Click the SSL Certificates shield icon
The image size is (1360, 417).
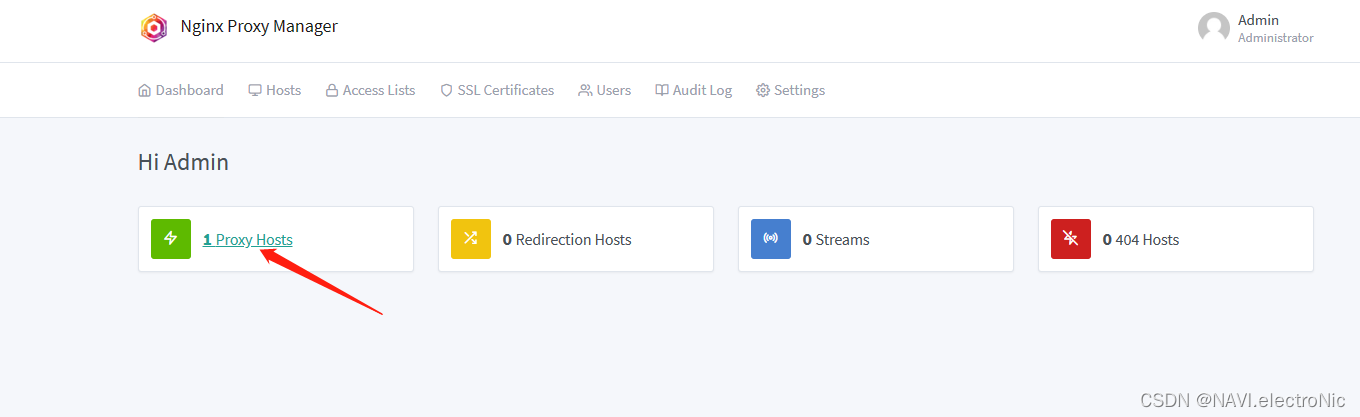pos(447,90)
